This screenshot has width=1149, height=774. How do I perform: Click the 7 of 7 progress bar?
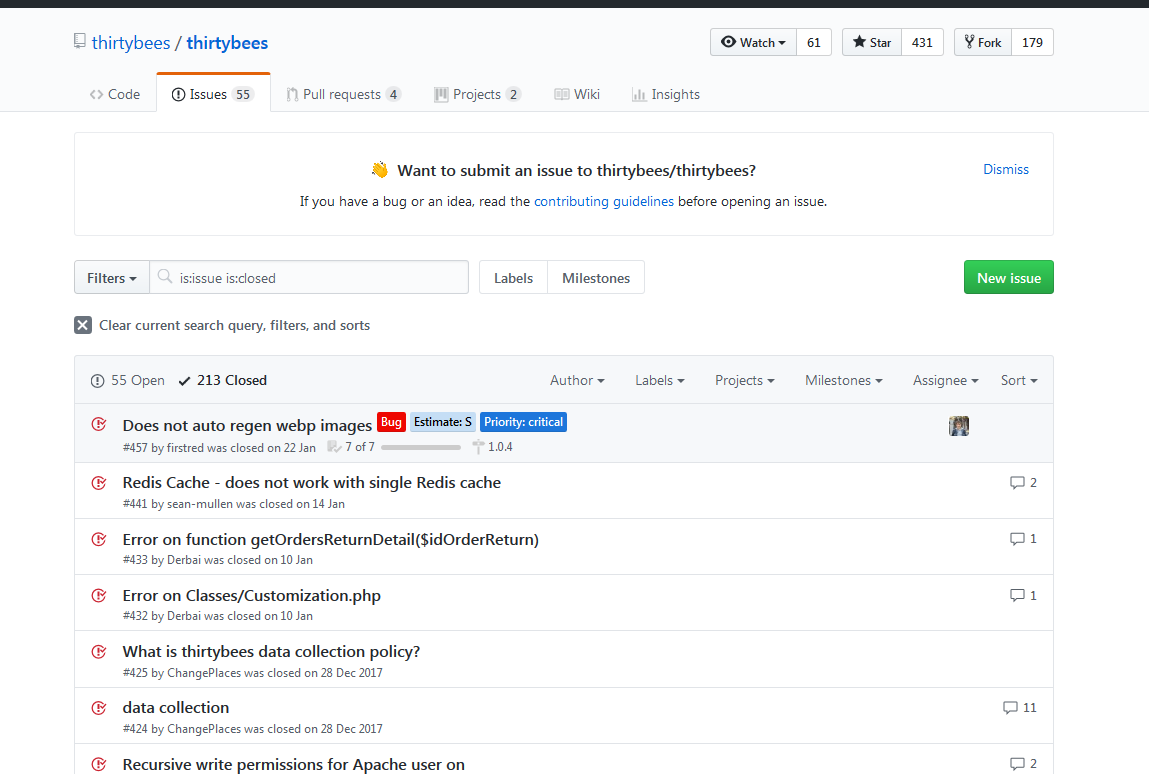click(420, 447)
